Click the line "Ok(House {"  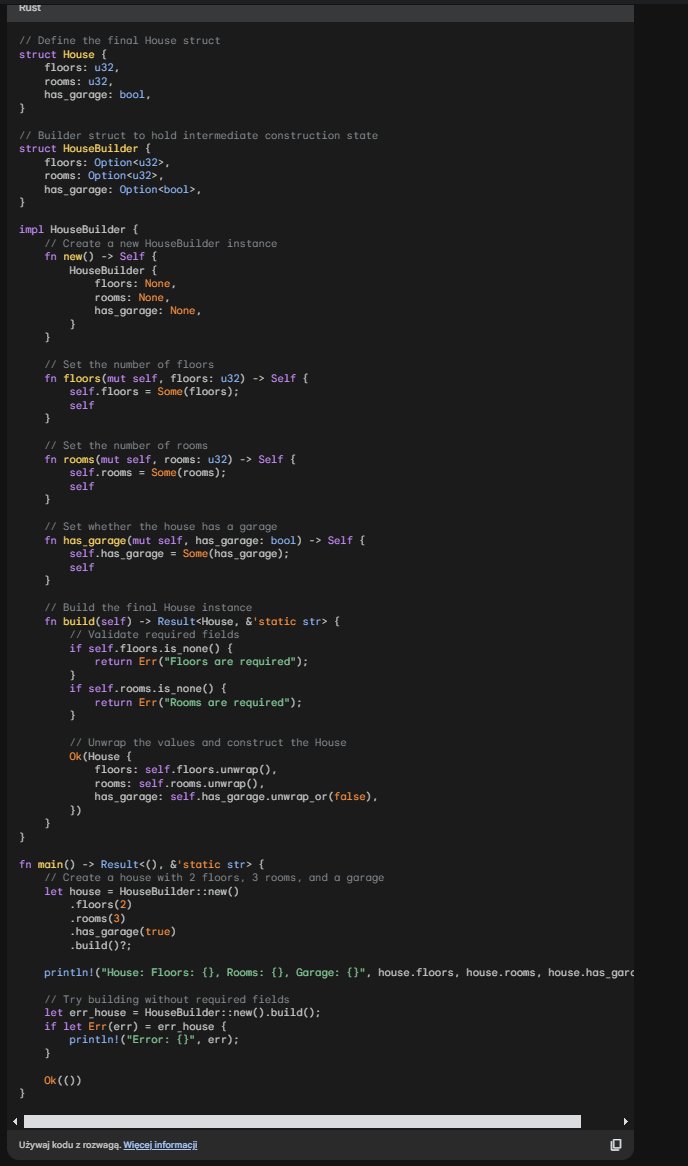(100, 756)
